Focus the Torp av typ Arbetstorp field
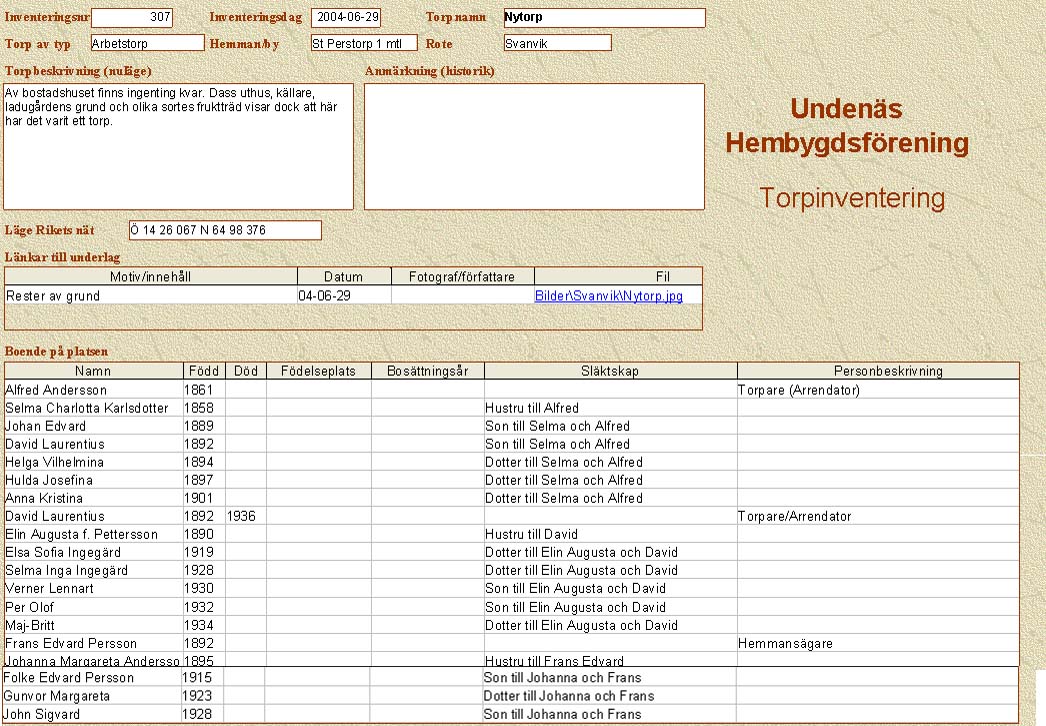This screenshot has height=726, width=1046. pos(147,43)
